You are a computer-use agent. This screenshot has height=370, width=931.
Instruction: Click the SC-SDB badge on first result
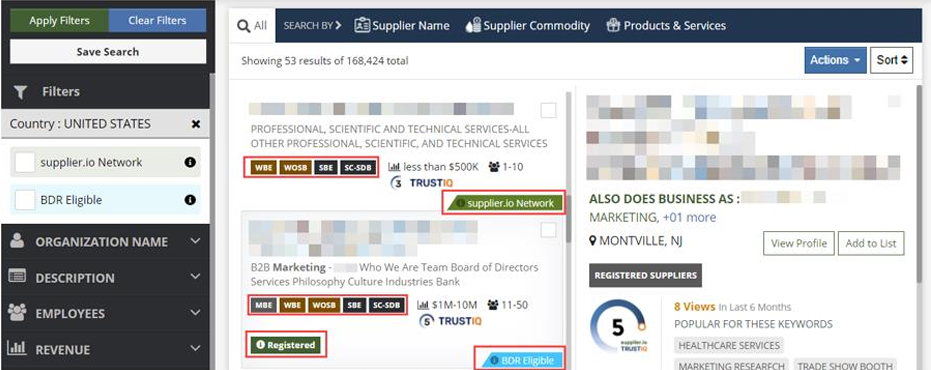[x=359, y=167]
